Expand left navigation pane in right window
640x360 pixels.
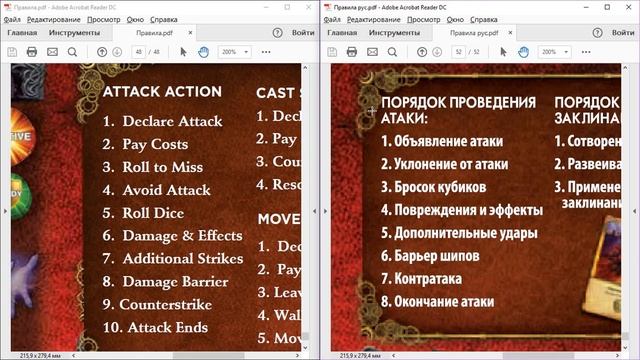click(x=325, y=211)
